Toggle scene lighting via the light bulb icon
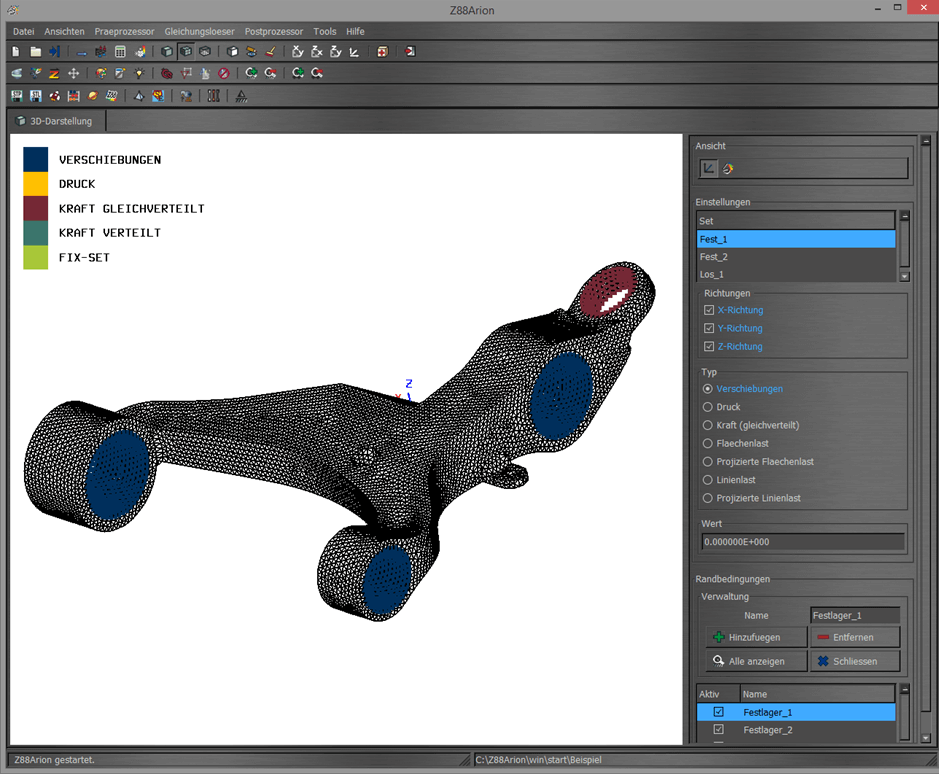This screenshot has height=774, width=939. click(140, 73)
